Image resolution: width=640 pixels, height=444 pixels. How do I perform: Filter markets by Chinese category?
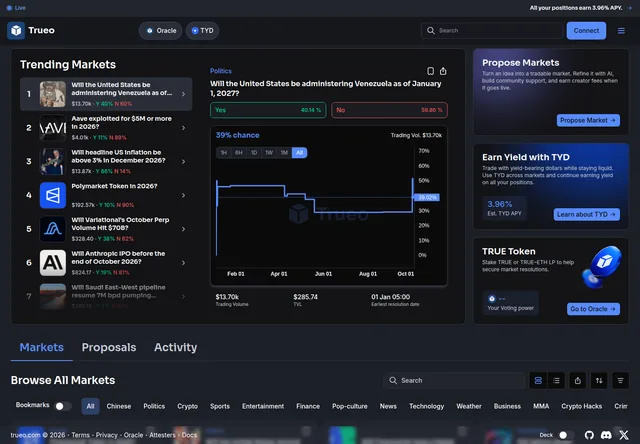point(119,406)
